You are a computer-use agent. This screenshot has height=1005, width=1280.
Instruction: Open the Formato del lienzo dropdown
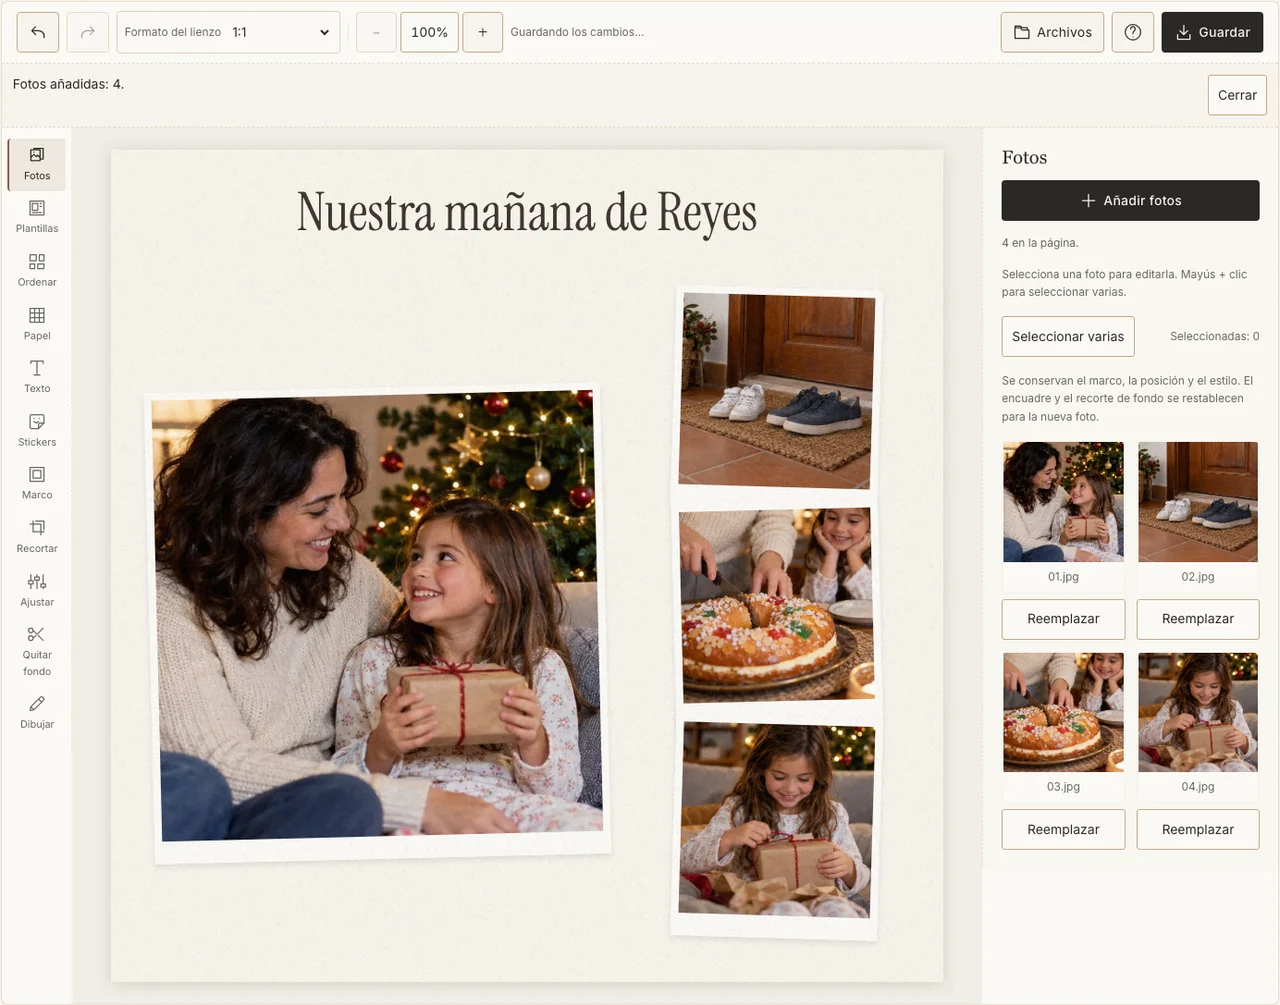(x=228, y=32)
